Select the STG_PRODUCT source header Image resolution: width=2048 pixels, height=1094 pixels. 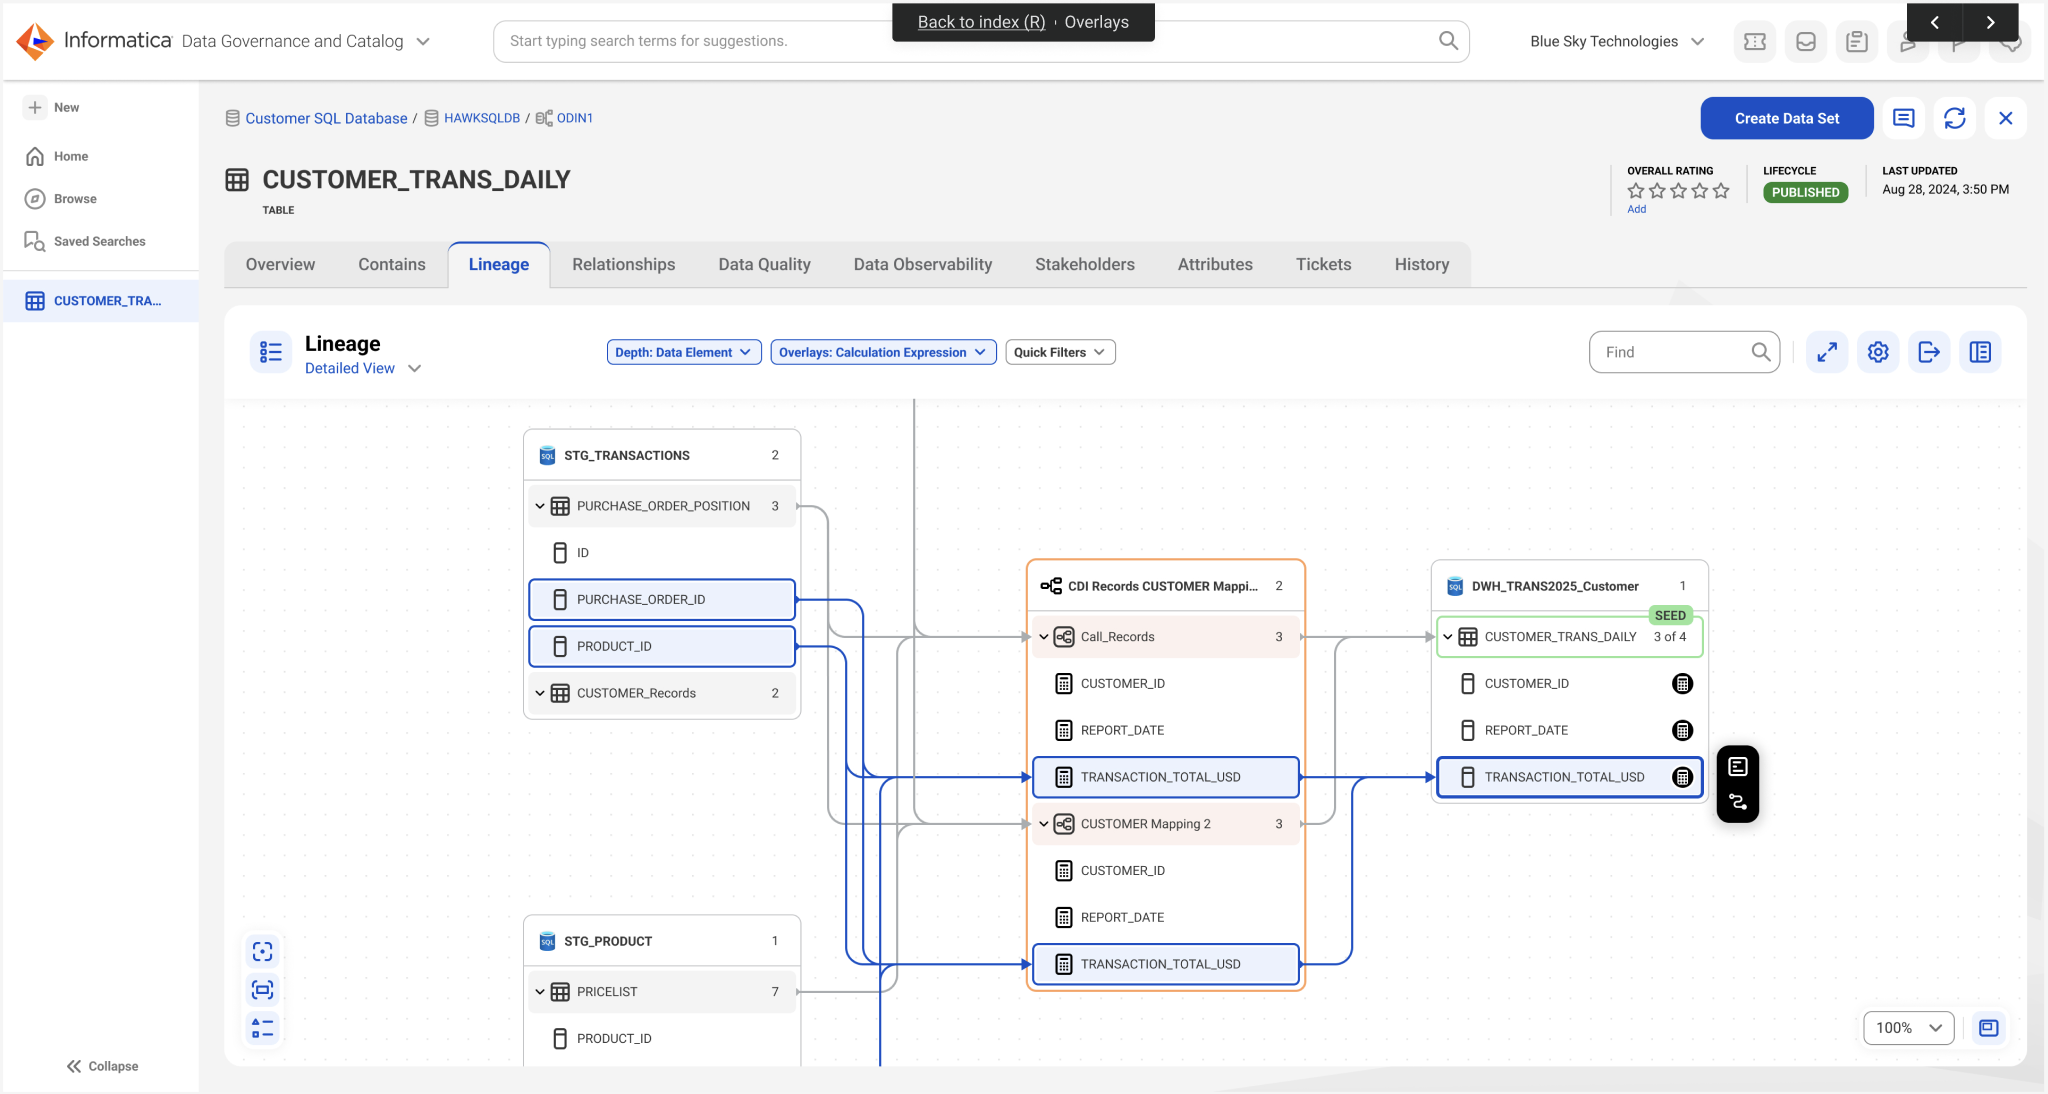coord(662,941)
